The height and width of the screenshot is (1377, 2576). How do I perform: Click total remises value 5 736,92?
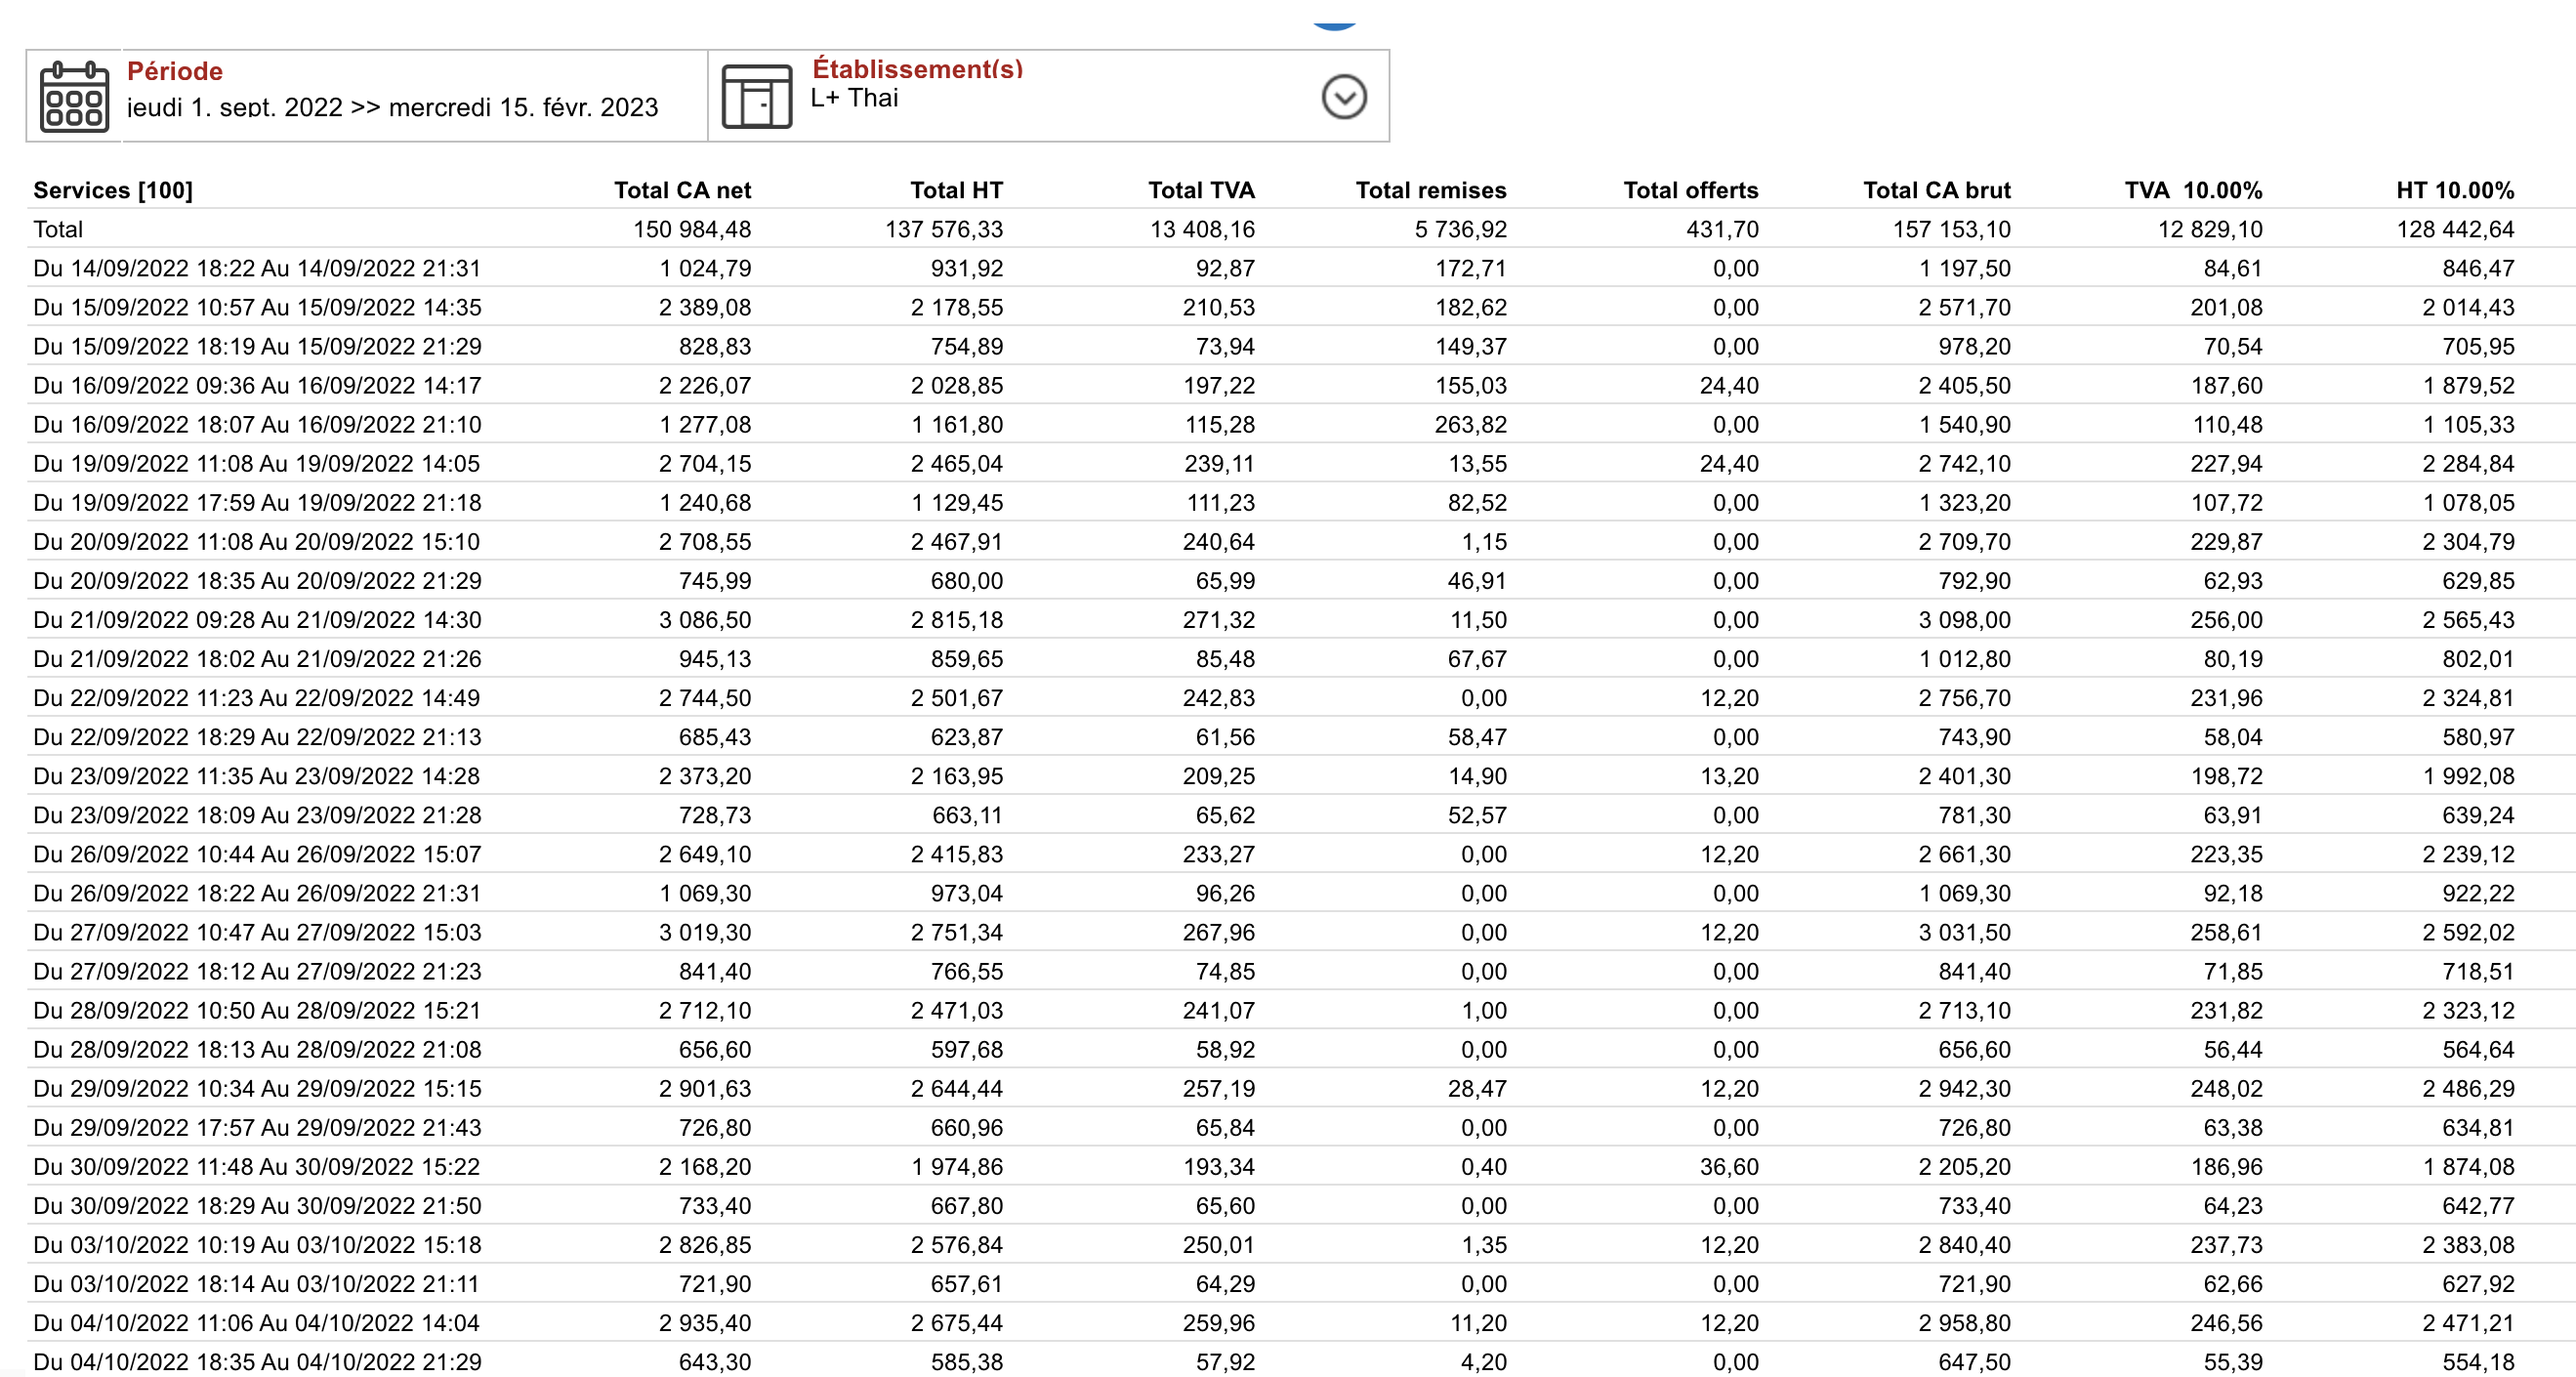pos(1460,229)
